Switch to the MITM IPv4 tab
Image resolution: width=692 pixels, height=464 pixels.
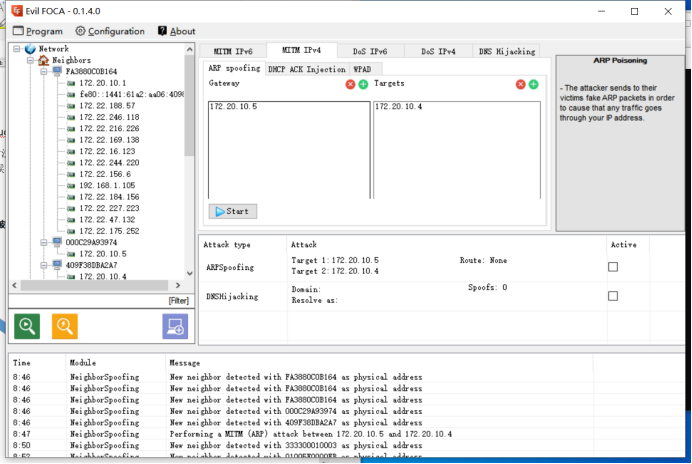(302, 50)
